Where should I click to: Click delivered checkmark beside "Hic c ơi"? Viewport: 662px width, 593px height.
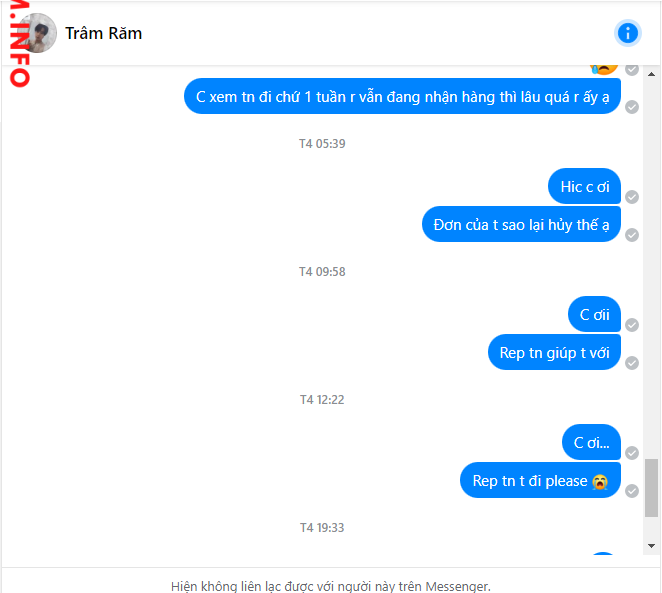click(632, 197)
